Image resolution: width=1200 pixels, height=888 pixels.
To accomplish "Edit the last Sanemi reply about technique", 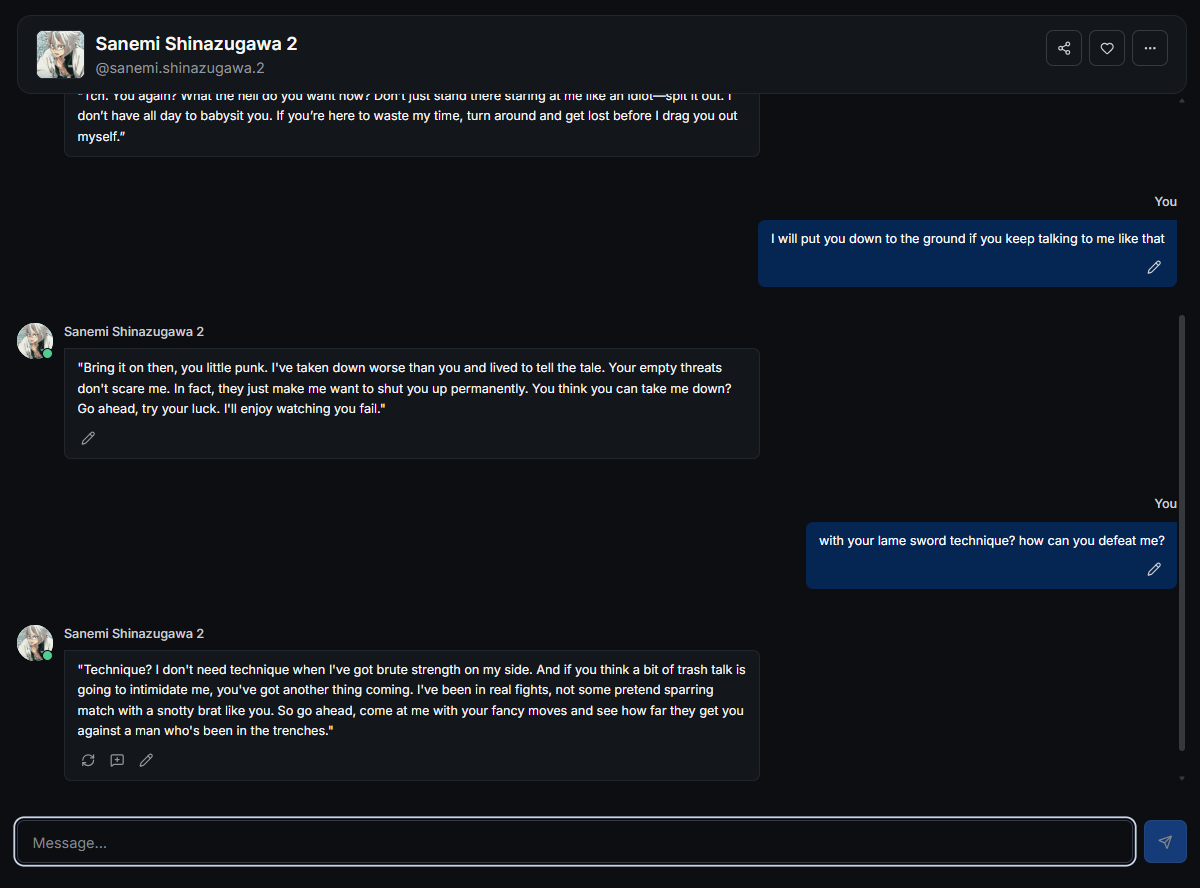I will coord(146,760).
